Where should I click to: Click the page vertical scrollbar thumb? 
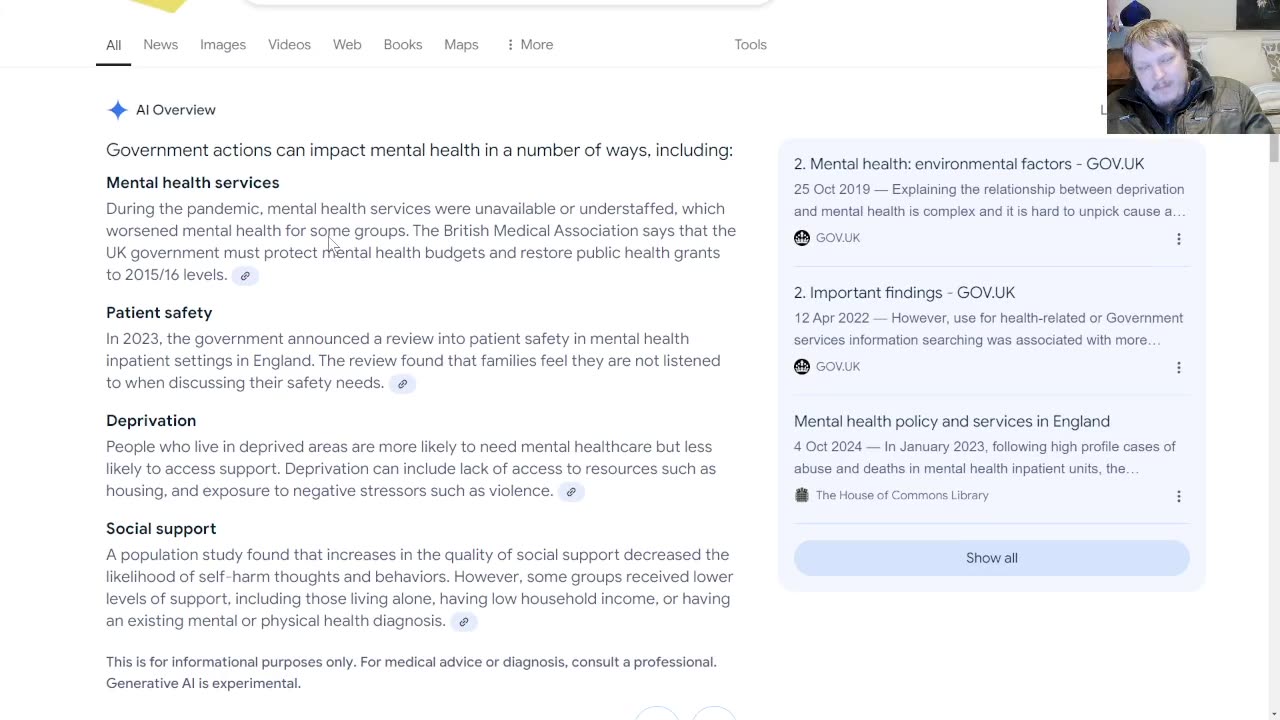[x=1274, y=148]
